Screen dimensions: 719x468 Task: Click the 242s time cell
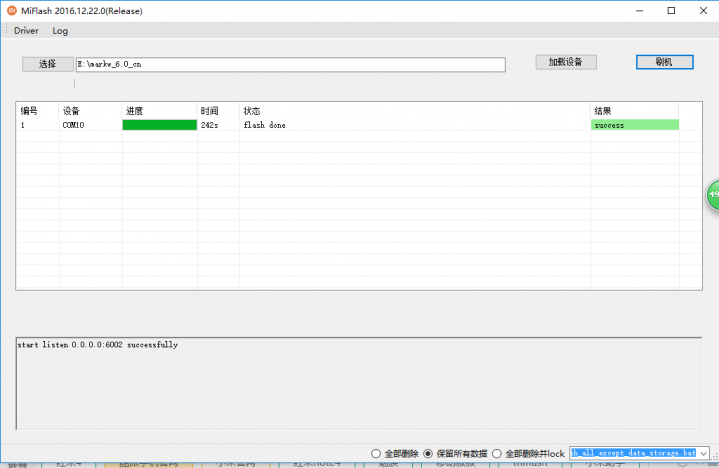click(218, 125)
